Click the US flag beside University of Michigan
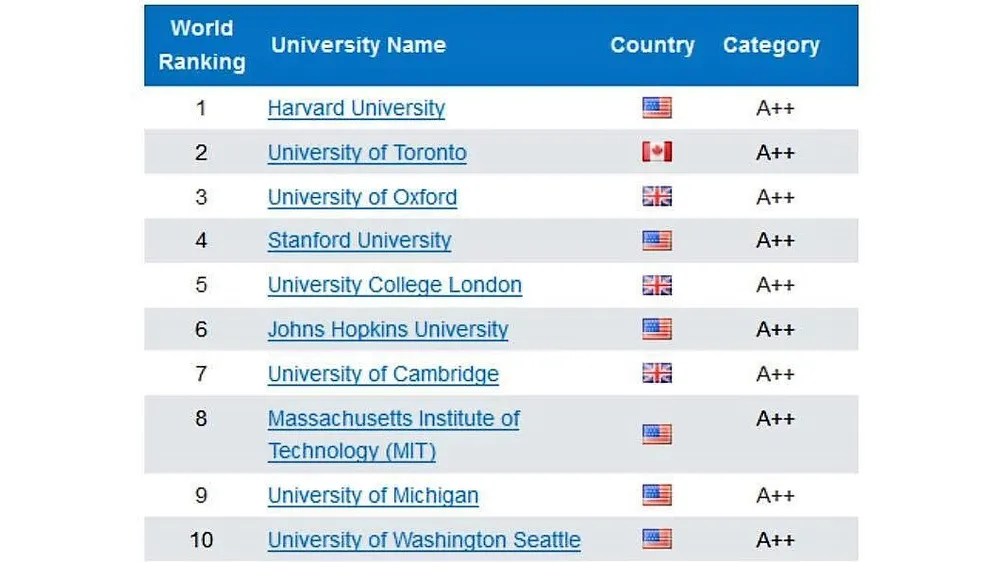Viewport: 1000px width, 562px height. click(657, 495)
